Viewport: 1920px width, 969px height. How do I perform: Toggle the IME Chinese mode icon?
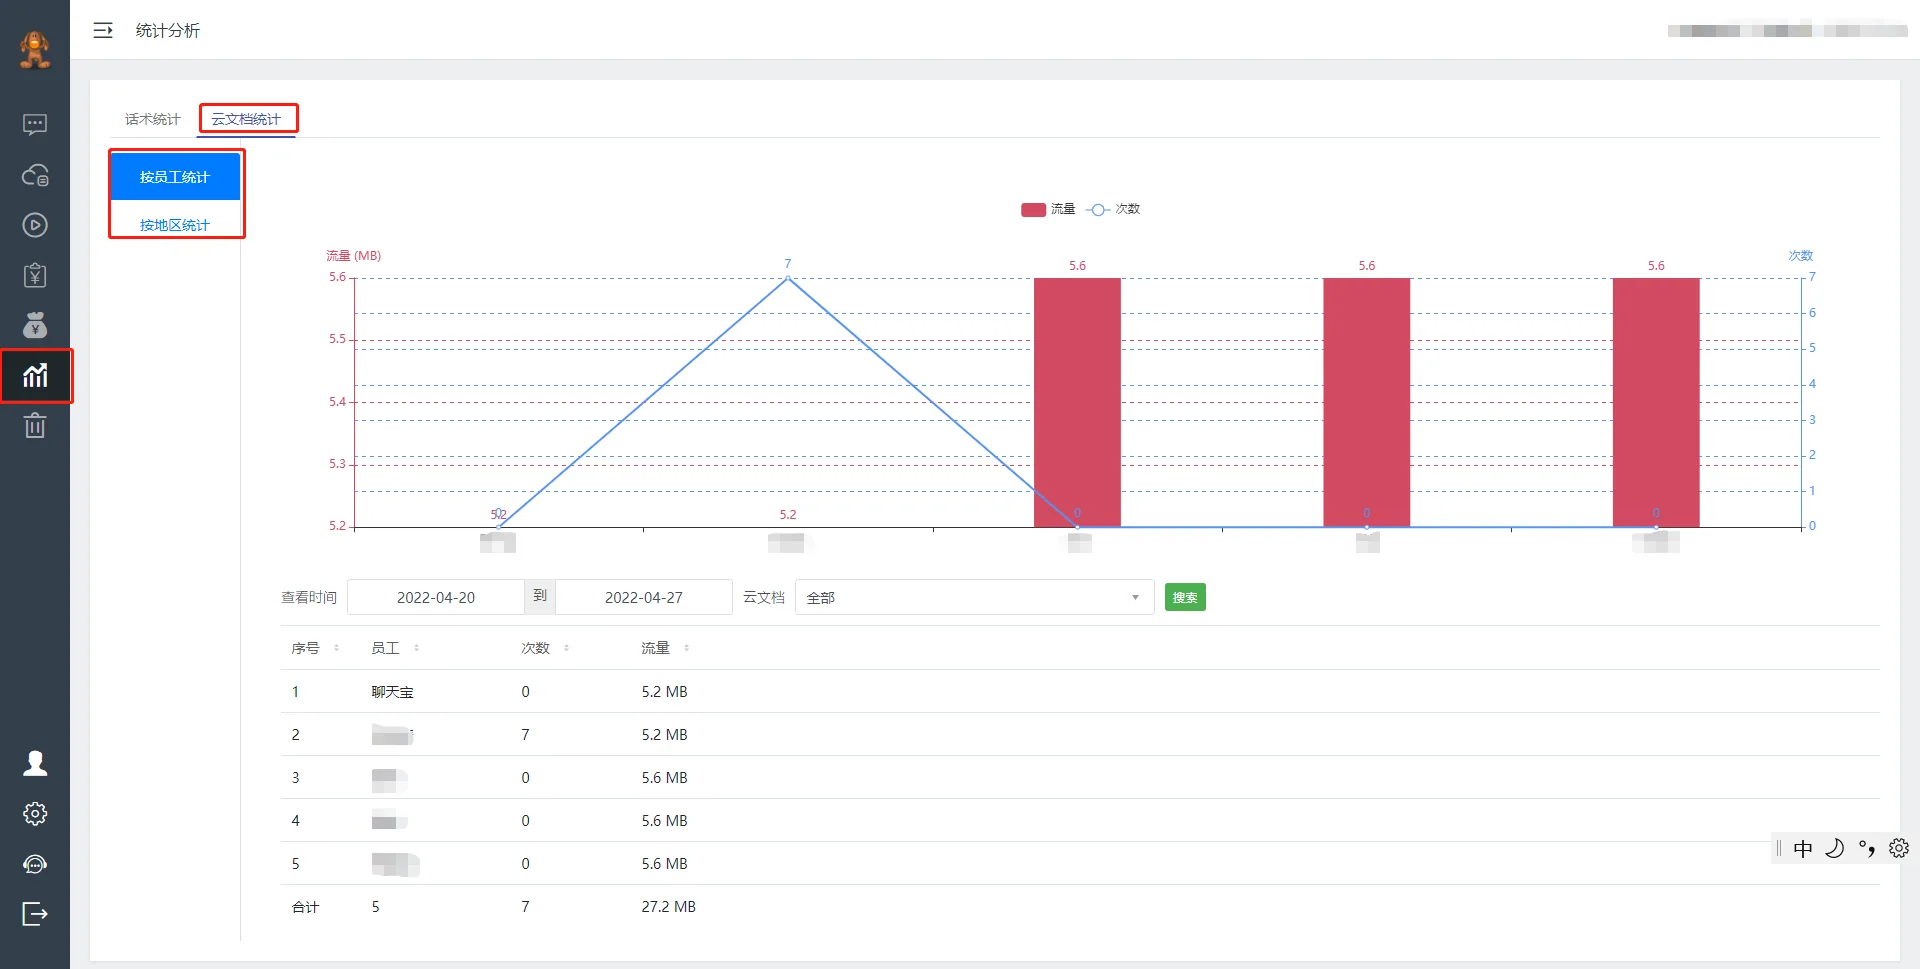1803,849
